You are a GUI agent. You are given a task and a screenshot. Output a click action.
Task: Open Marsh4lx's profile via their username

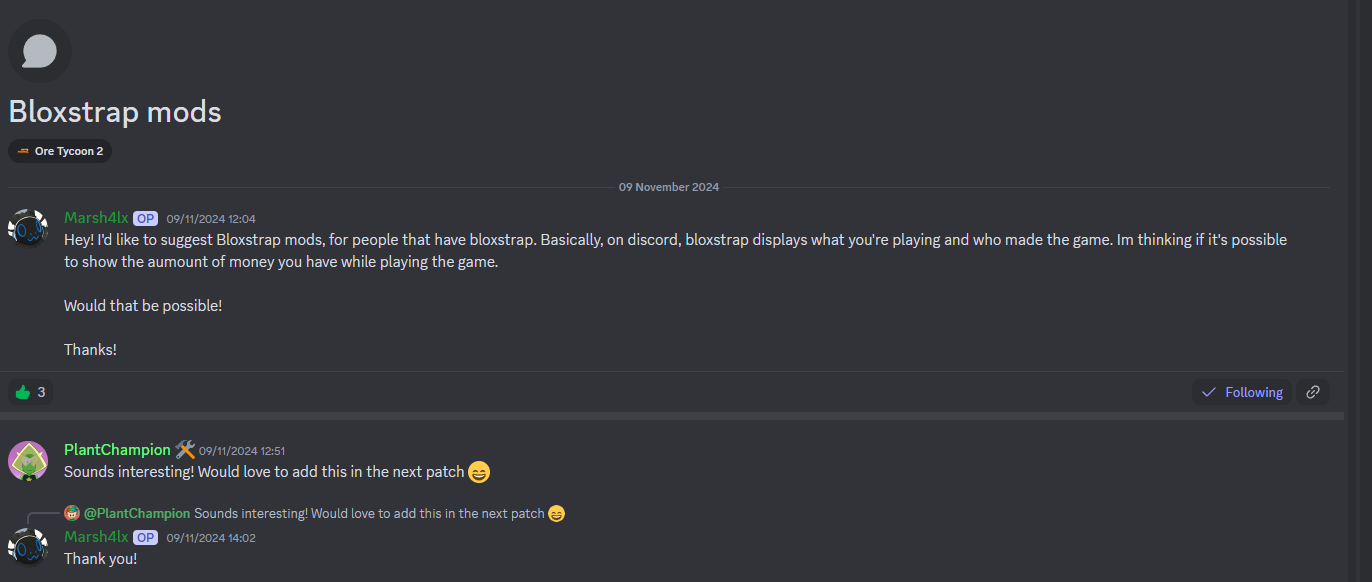pos(96,217)
